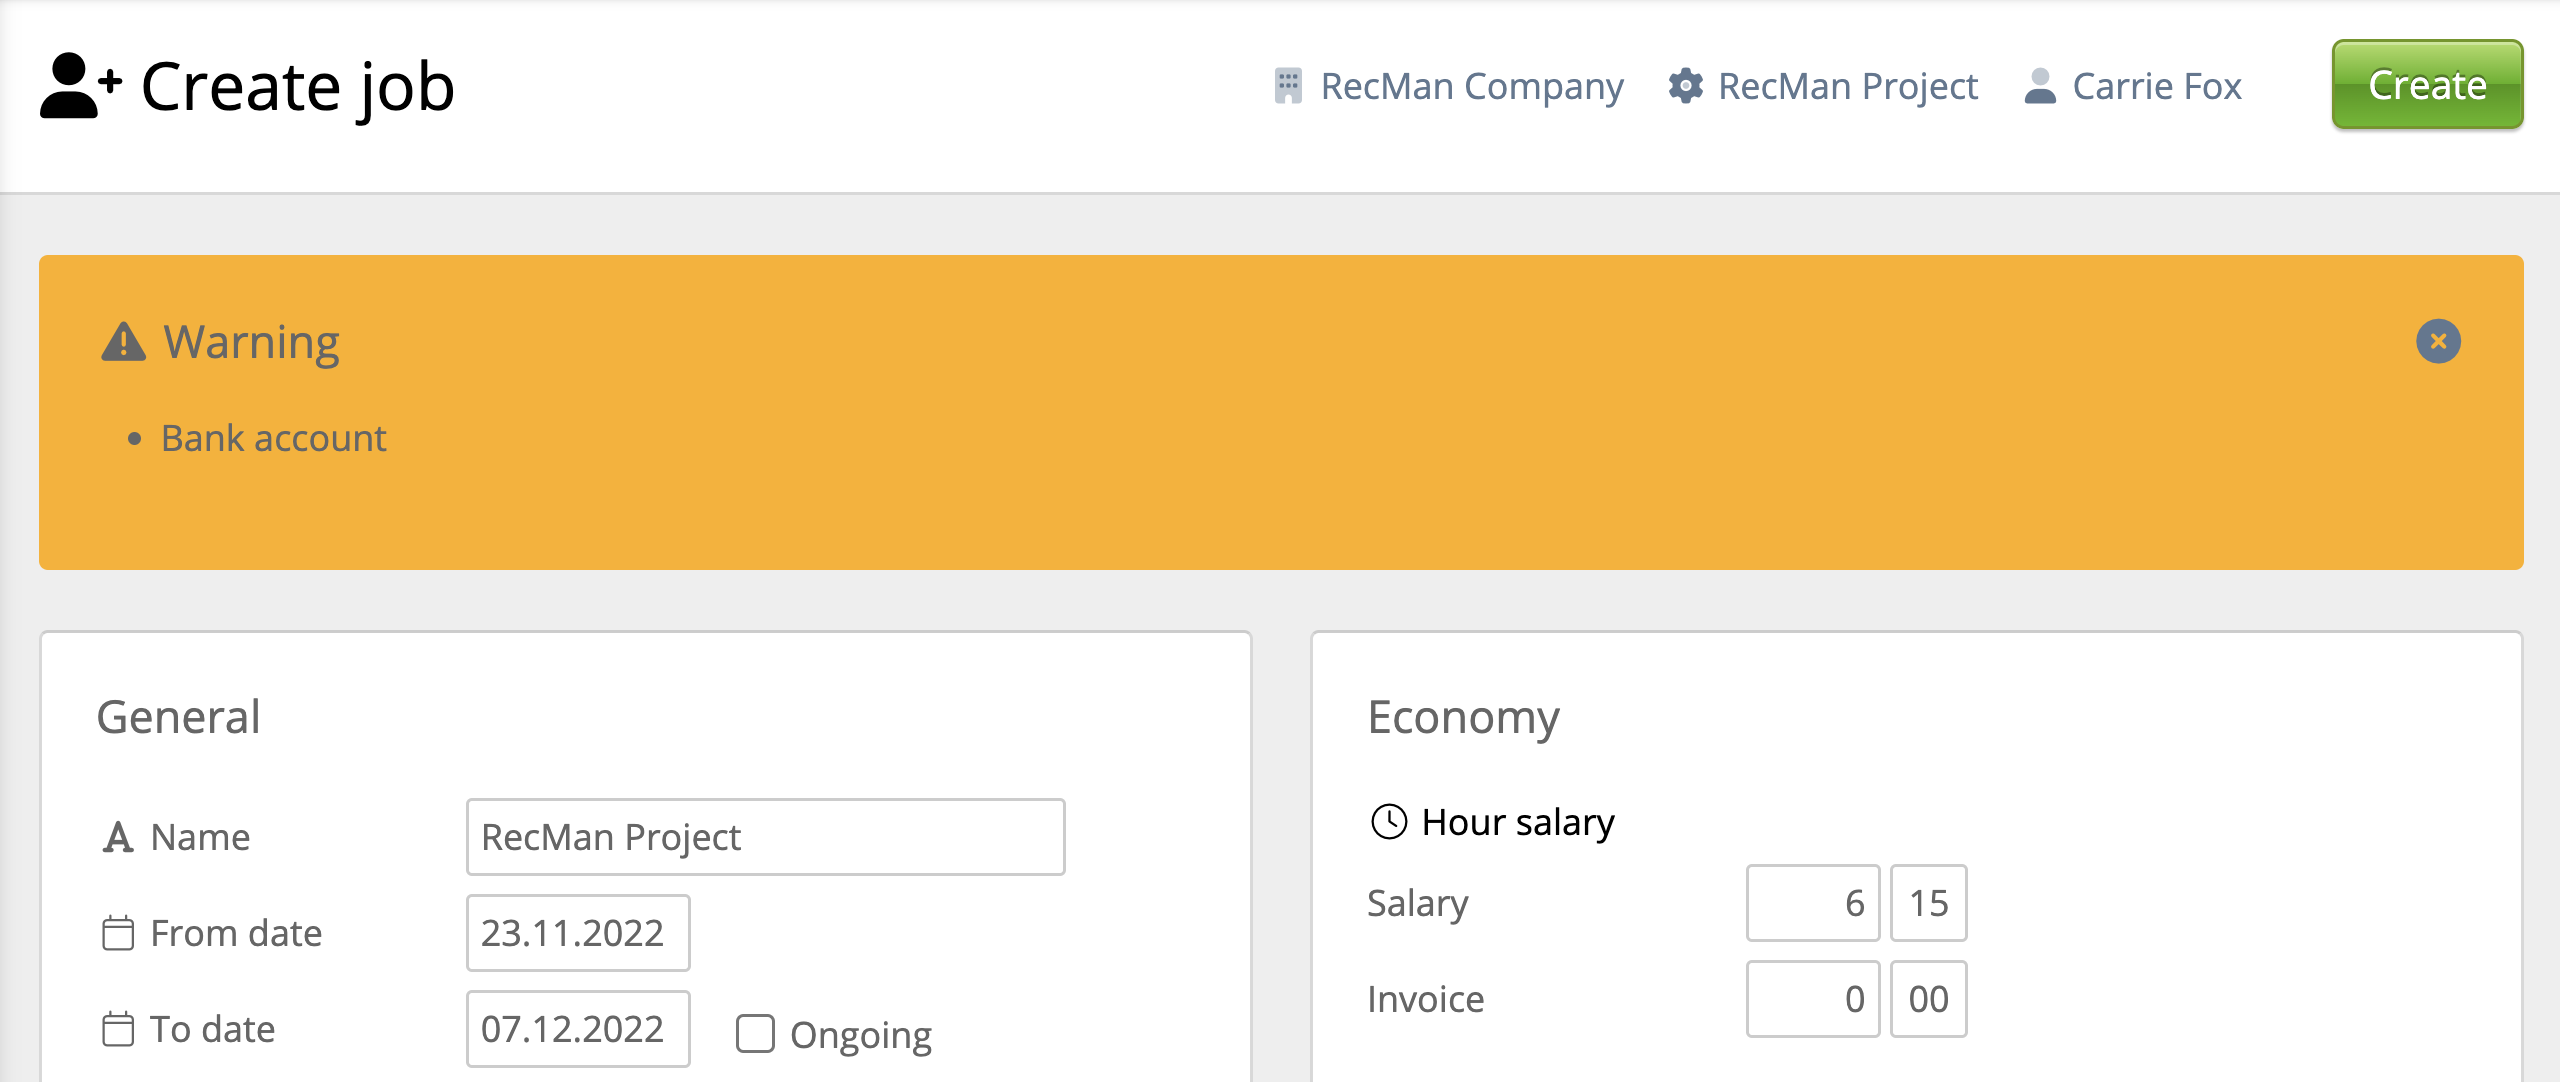Image resolution: width=2560 pixels, height=1082 pixels.
Task: Open the Carrie Fox candidate link
Action: coord(2157,86)
